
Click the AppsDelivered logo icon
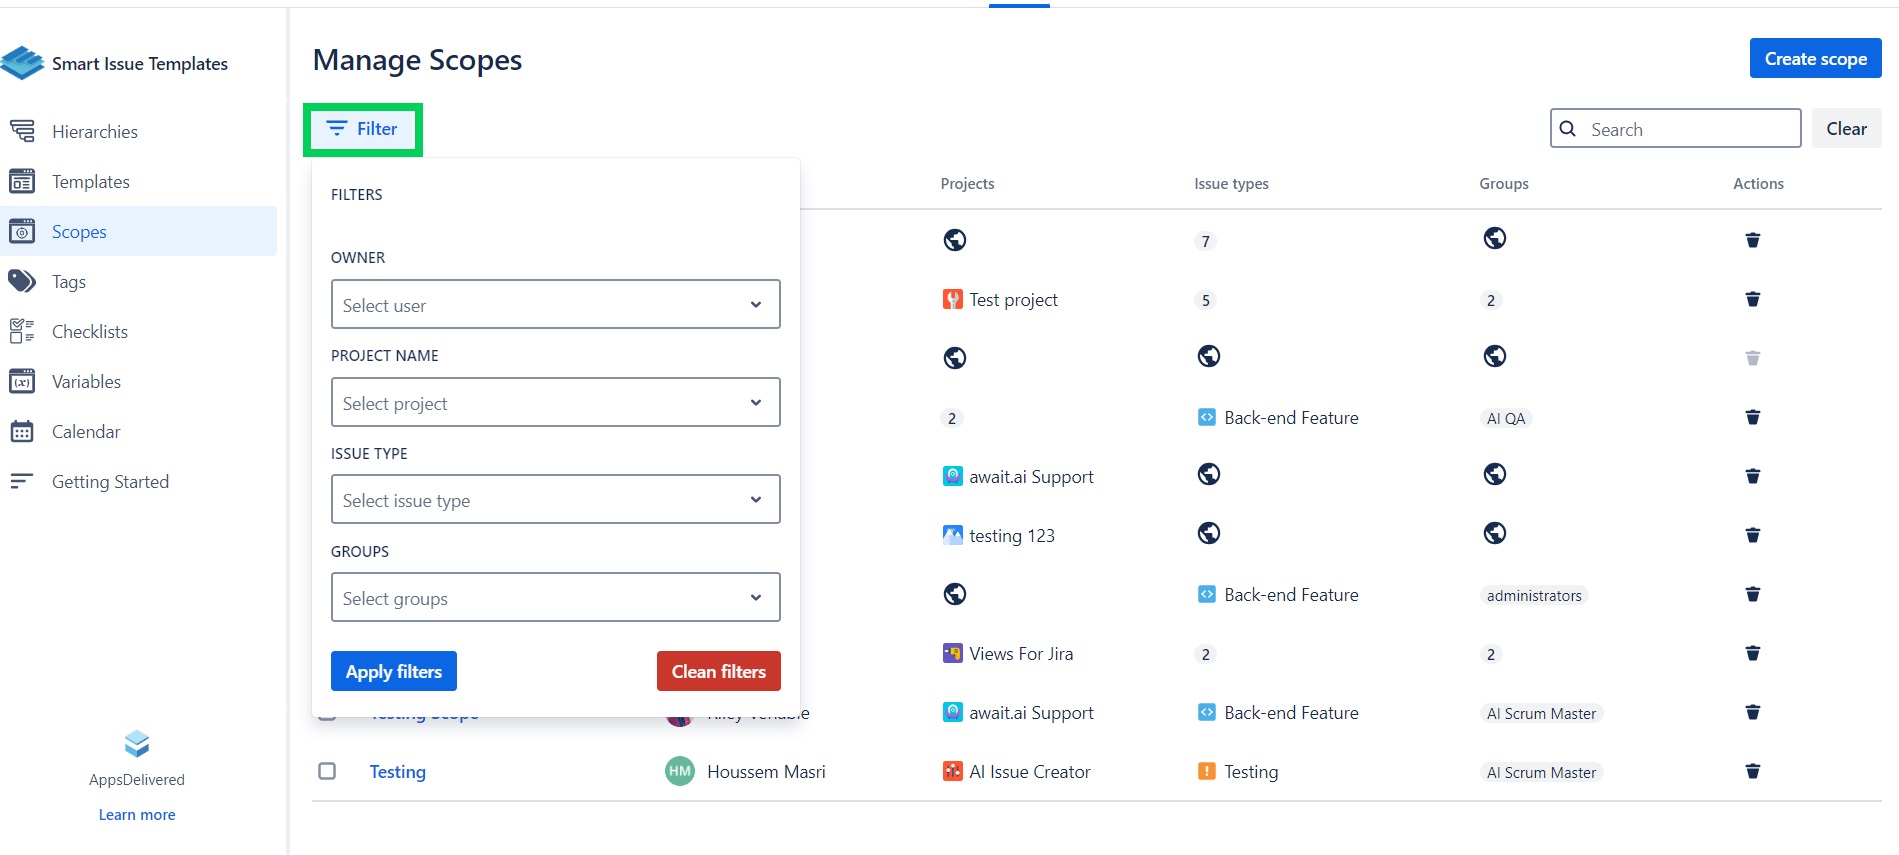click(x=137, y=744)
